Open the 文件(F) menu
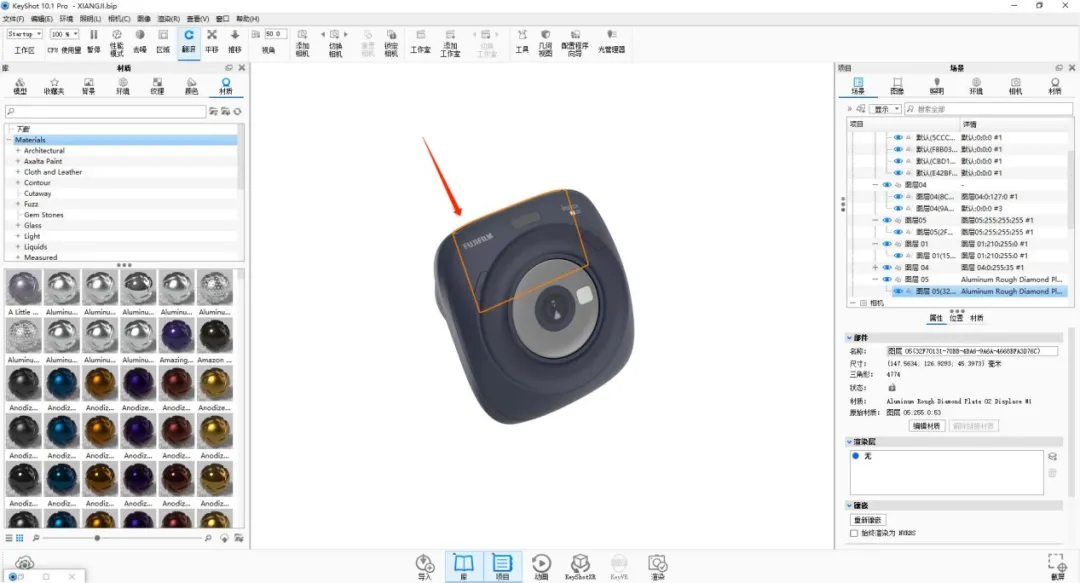 click(x=13, y=19)
